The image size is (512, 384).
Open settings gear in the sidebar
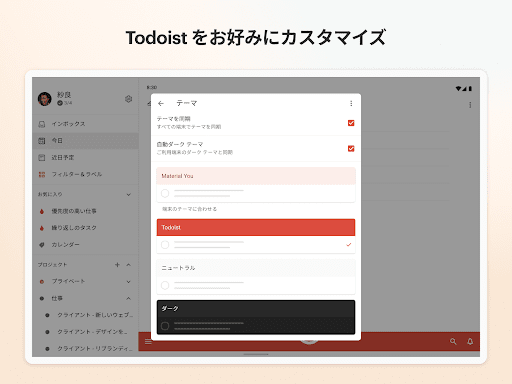(x=129, y=99)
